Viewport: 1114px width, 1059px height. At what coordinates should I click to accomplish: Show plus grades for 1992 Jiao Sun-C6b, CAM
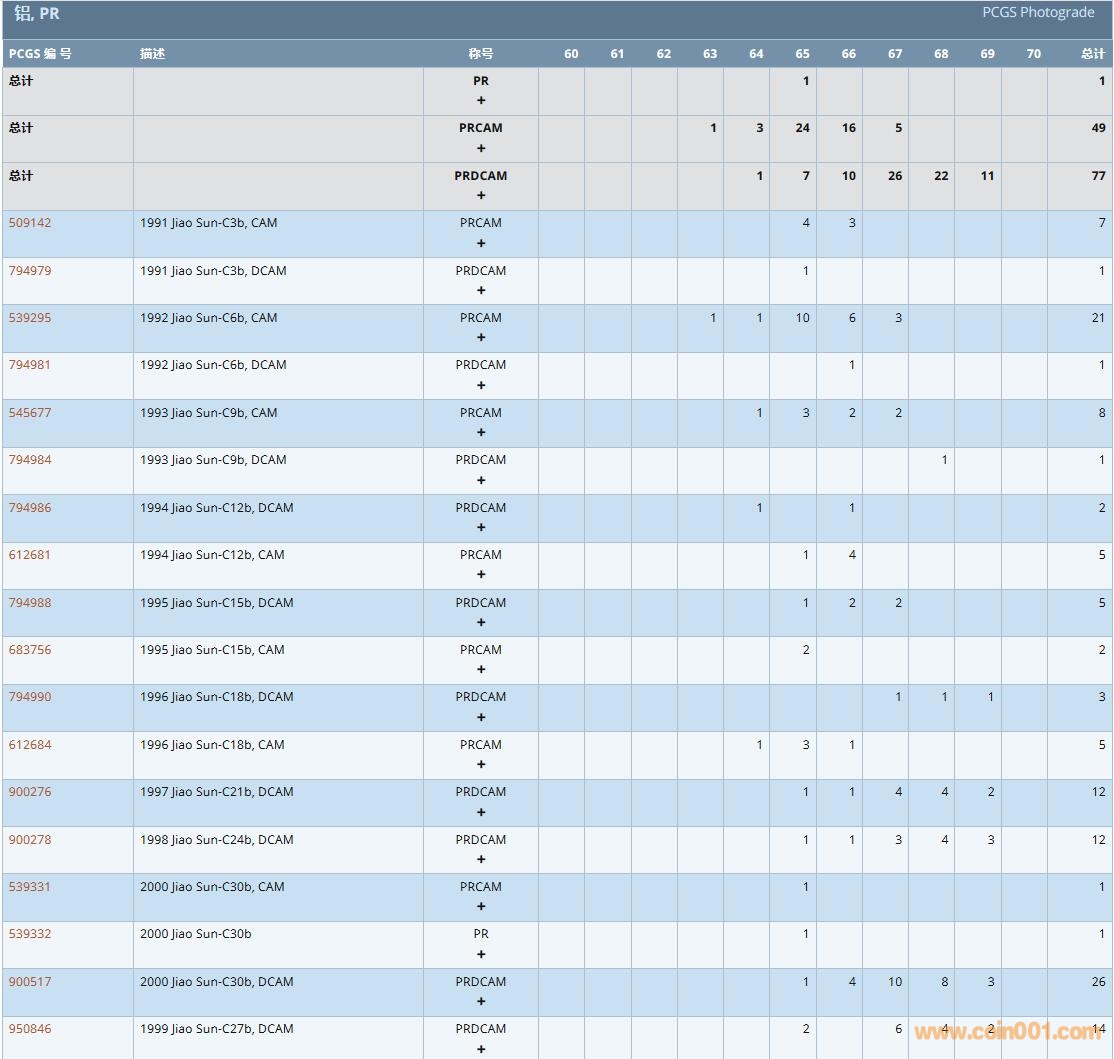coord(481,338)
